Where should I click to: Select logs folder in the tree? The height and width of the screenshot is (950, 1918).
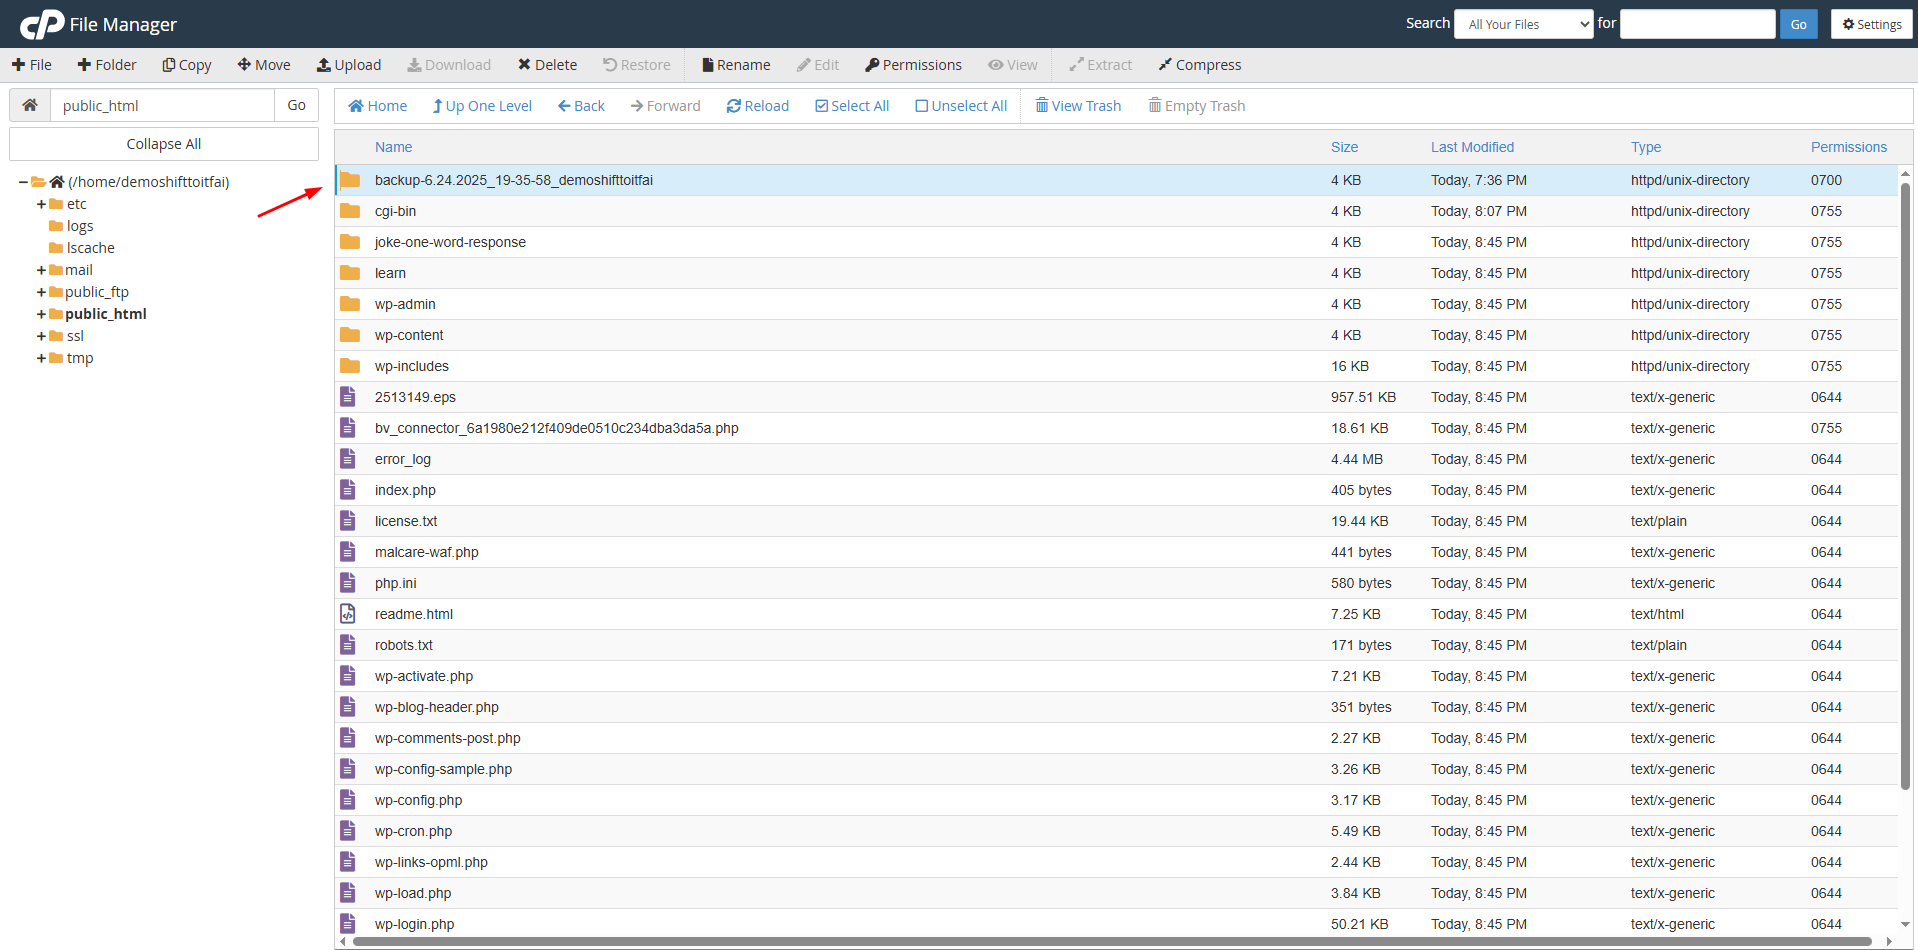point(79,226)
